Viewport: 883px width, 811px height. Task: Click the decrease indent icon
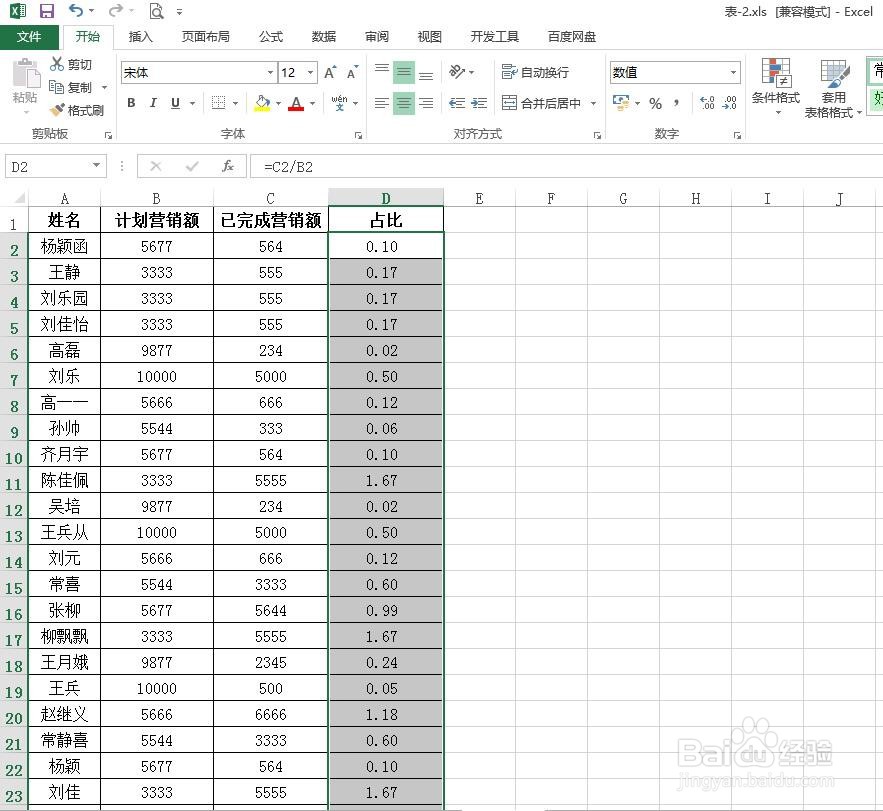[x=457, y=103]
